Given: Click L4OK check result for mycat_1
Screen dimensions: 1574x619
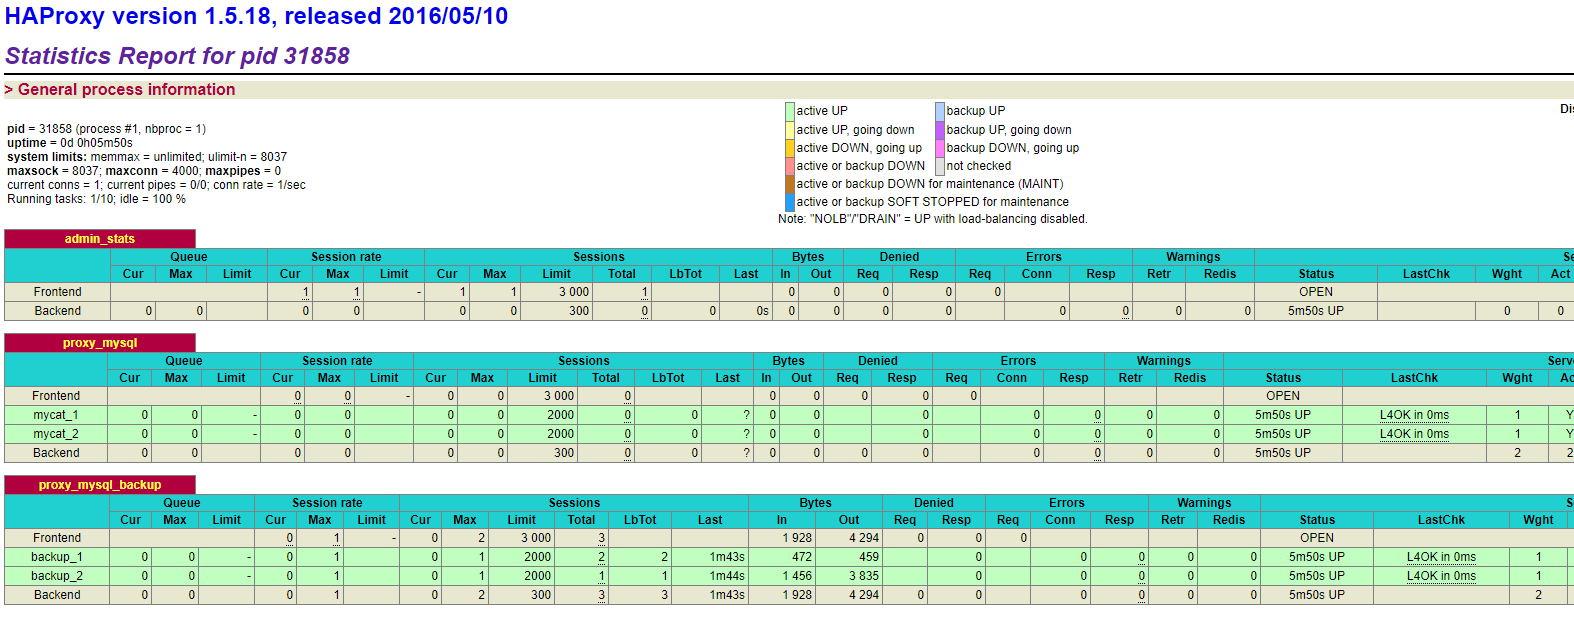Looking at the screenshot, I should coord(1413,415).
